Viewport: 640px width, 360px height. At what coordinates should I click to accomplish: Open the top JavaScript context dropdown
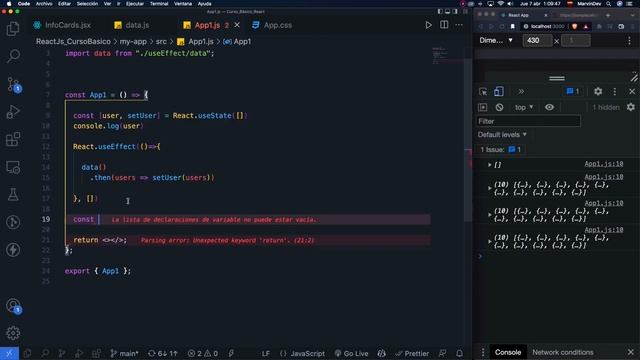(x=524, y=107)
